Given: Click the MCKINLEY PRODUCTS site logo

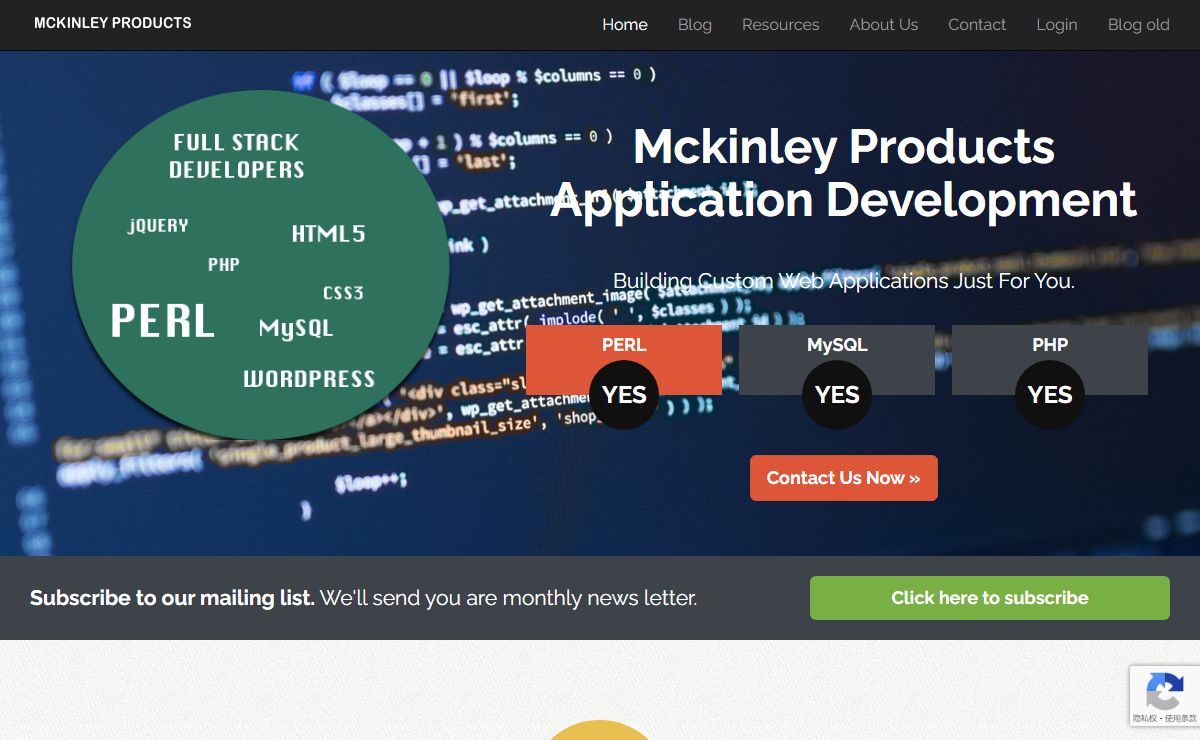Looking at the screenshot, I should pyautogui.click(x=113, y=23).
